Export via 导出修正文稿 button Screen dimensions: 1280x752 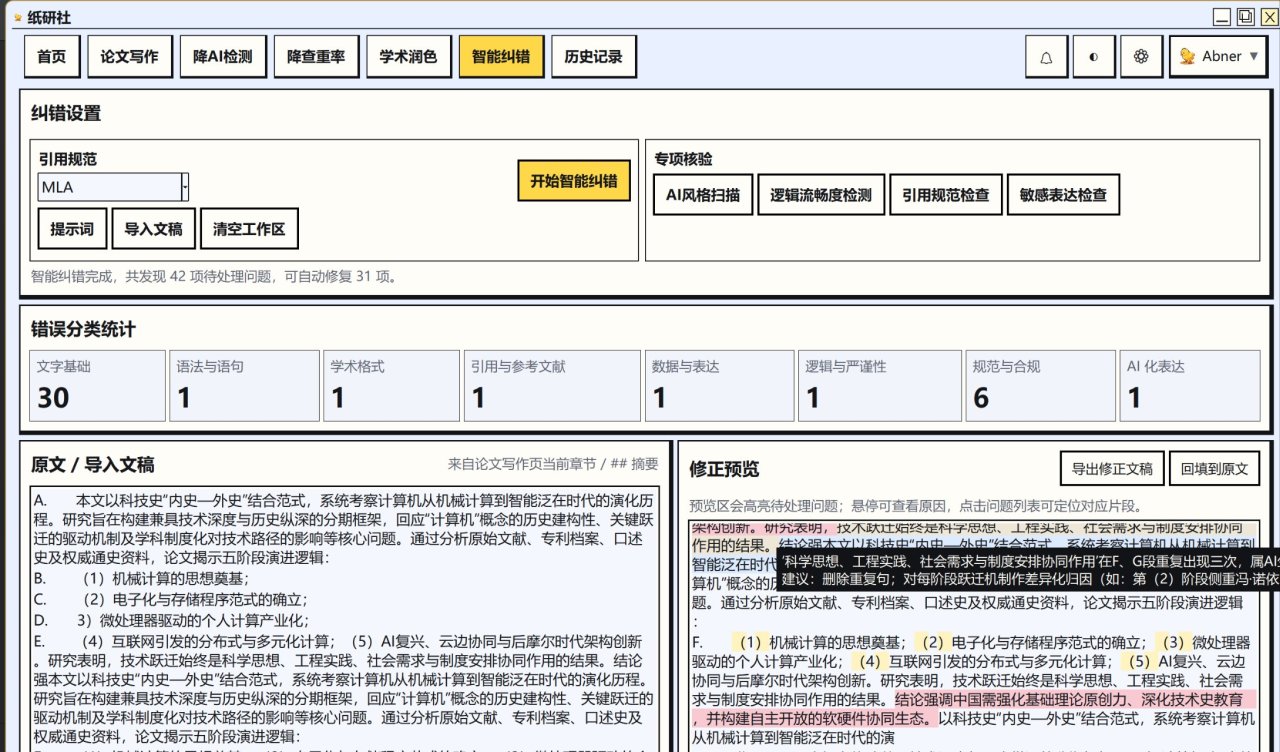[x=1112, y=468]
